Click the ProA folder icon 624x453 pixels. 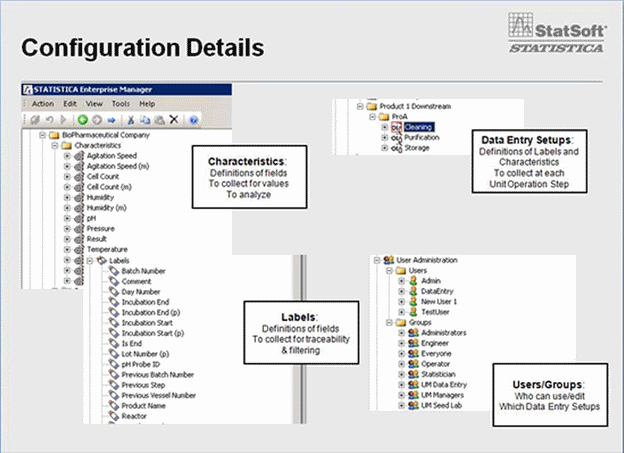coord(384,117)
